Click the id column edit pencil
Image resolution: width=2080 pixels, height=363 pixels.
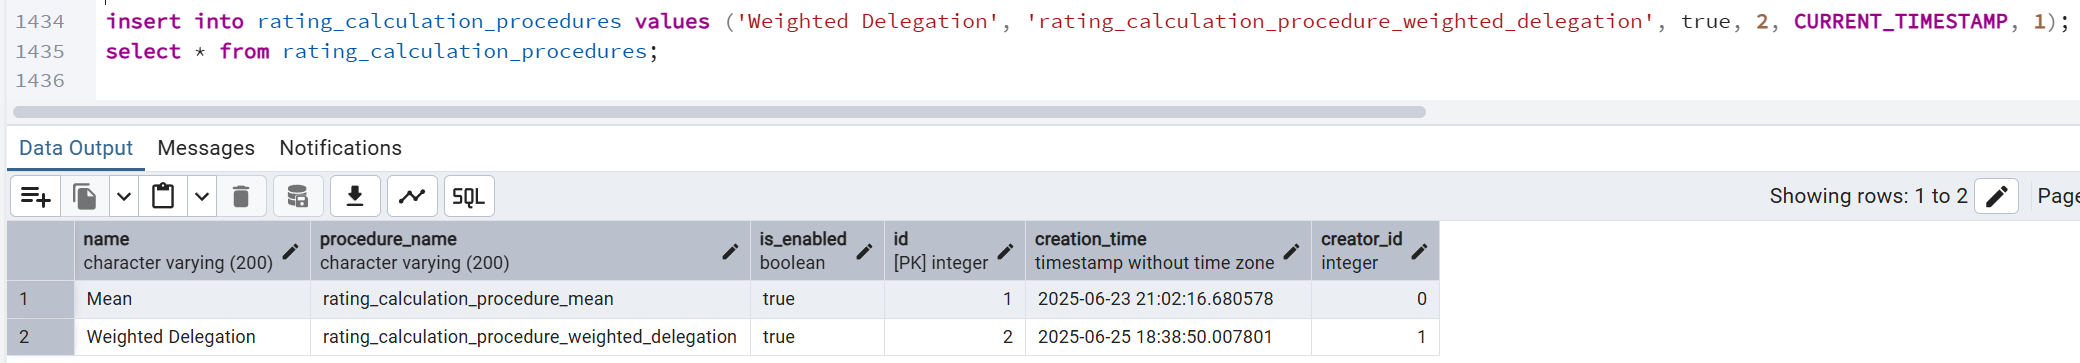(1005, 252)
